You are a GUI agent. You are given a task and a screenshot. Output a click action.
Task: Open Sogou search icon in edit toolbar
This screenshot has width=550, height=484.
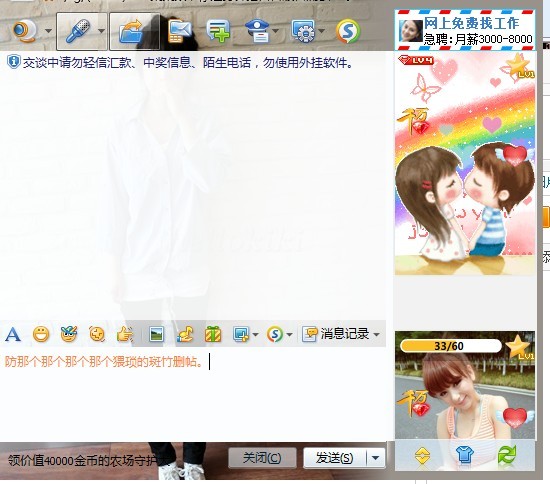[x=275, y=334]
